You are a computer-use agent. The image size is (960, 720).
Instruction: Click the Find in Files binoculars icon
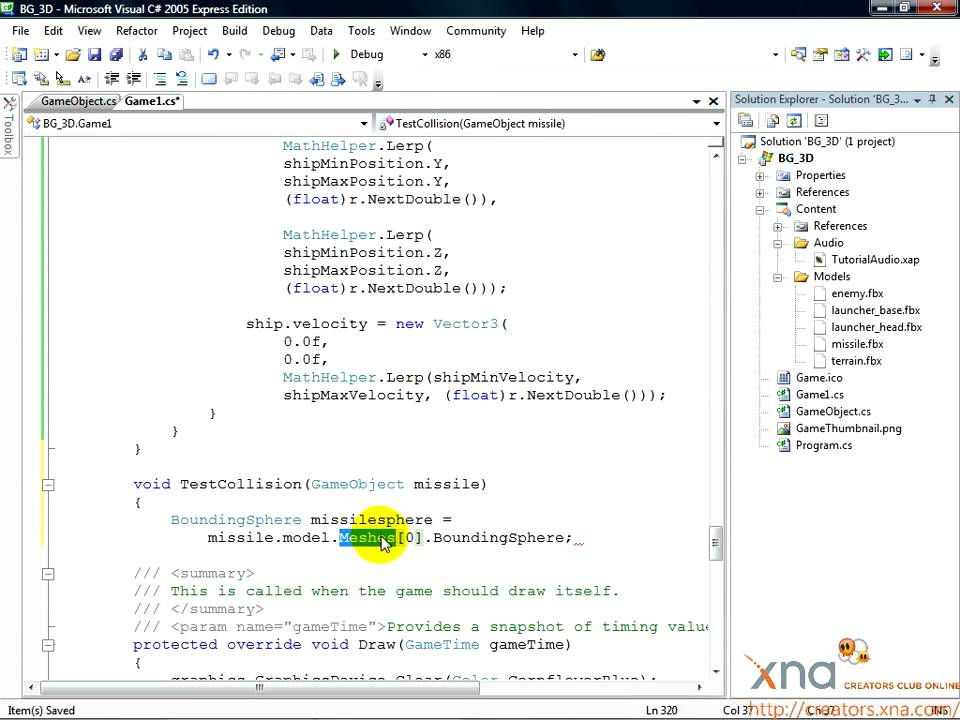598,54
